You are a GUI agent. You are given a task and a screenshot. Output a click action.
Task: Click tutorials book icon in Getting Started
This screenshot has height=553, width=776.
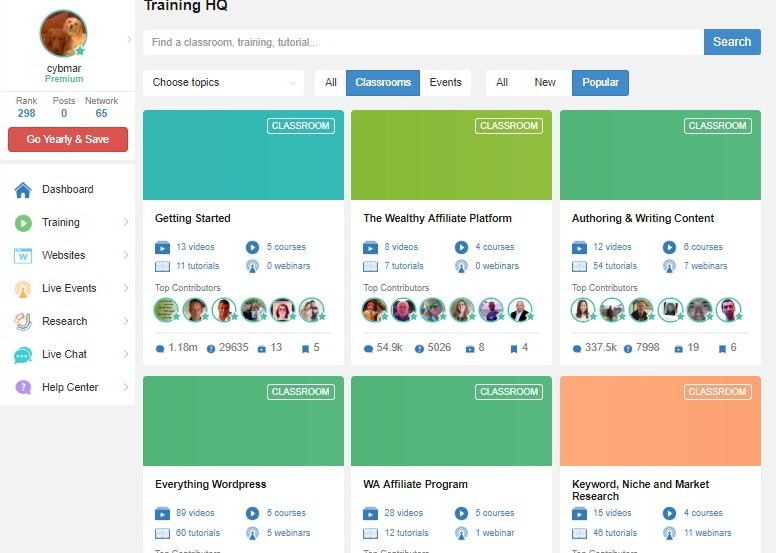(x=162, y=266)
